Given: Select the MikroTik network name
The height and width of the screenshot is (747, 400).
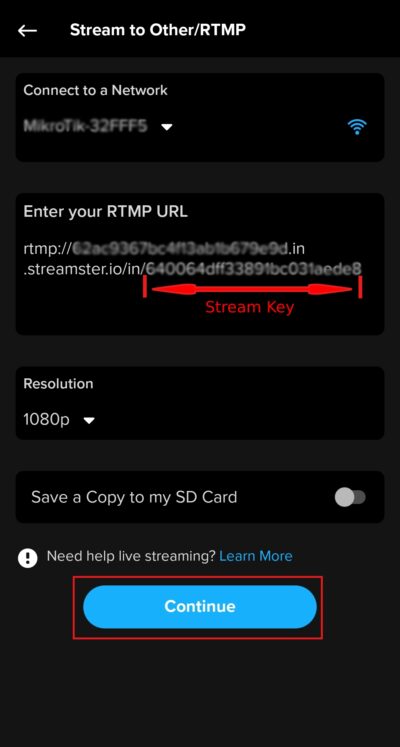Looking at the screenshot, I should (85, 126).
